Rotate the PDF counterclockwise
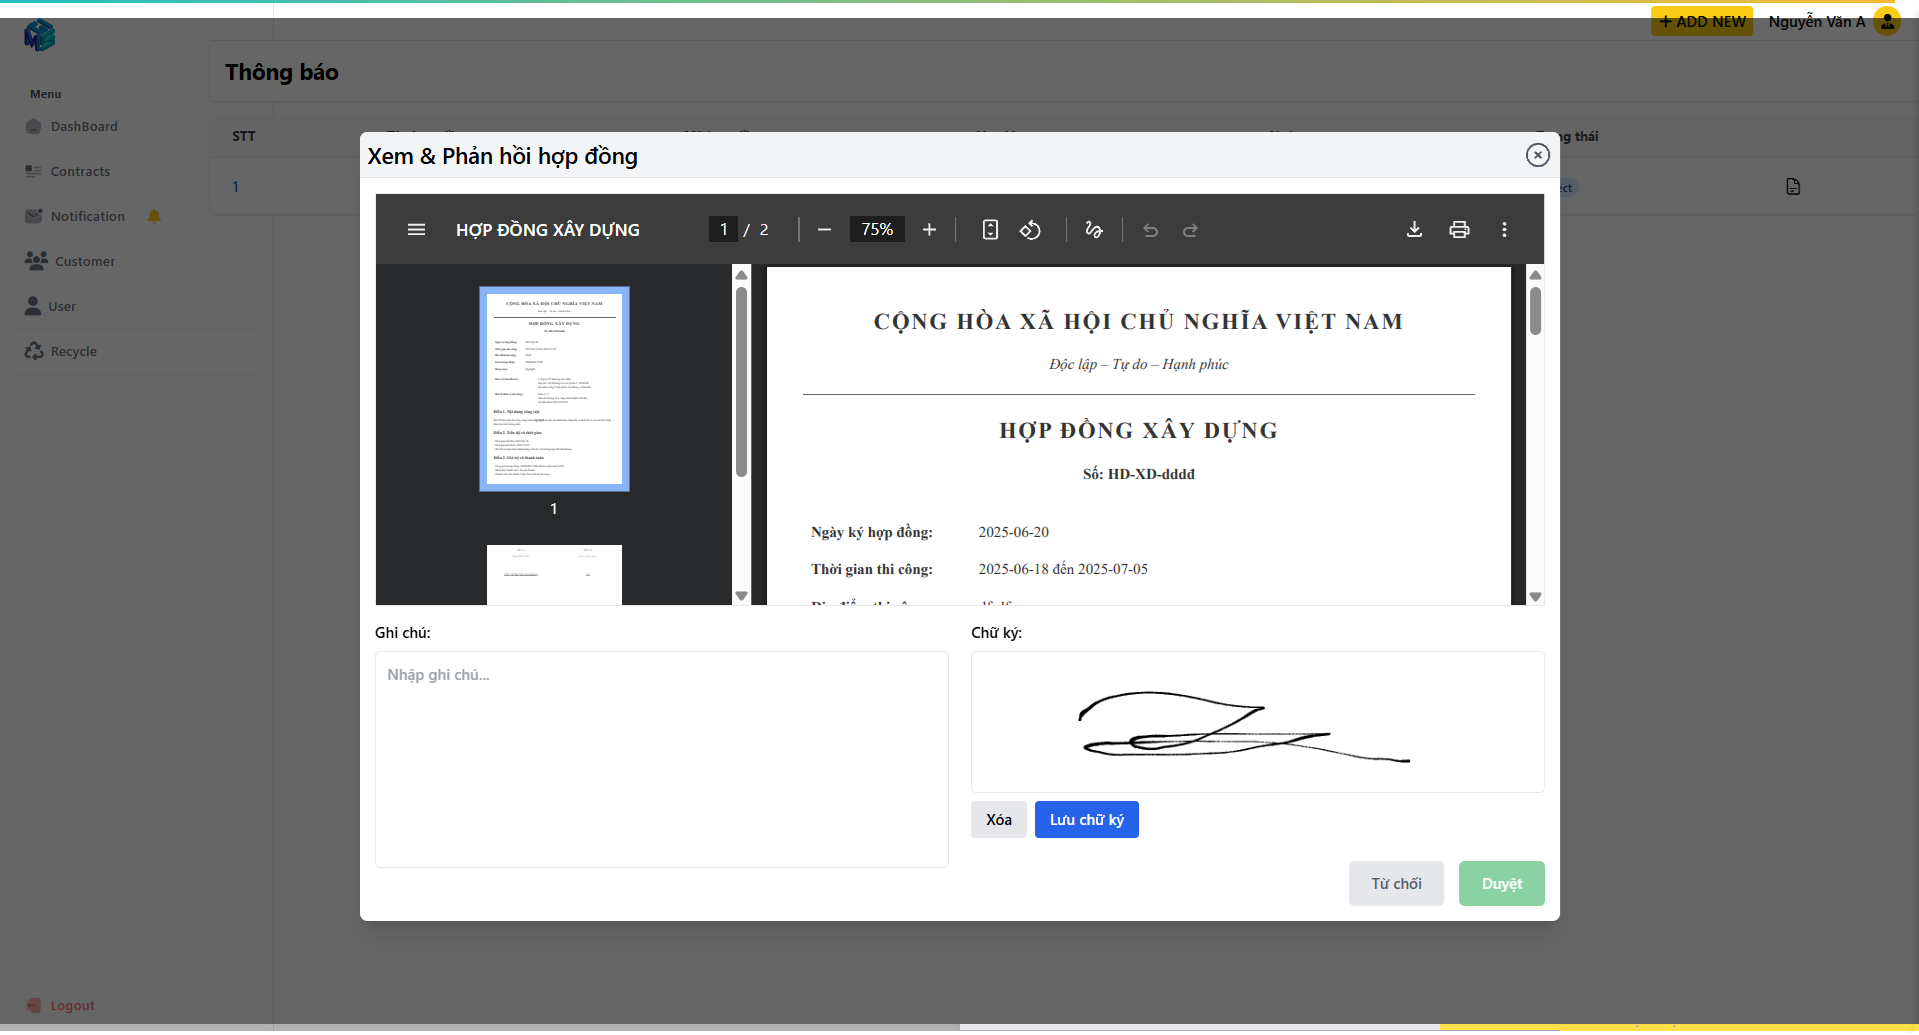 click(x=1030, y=230)
